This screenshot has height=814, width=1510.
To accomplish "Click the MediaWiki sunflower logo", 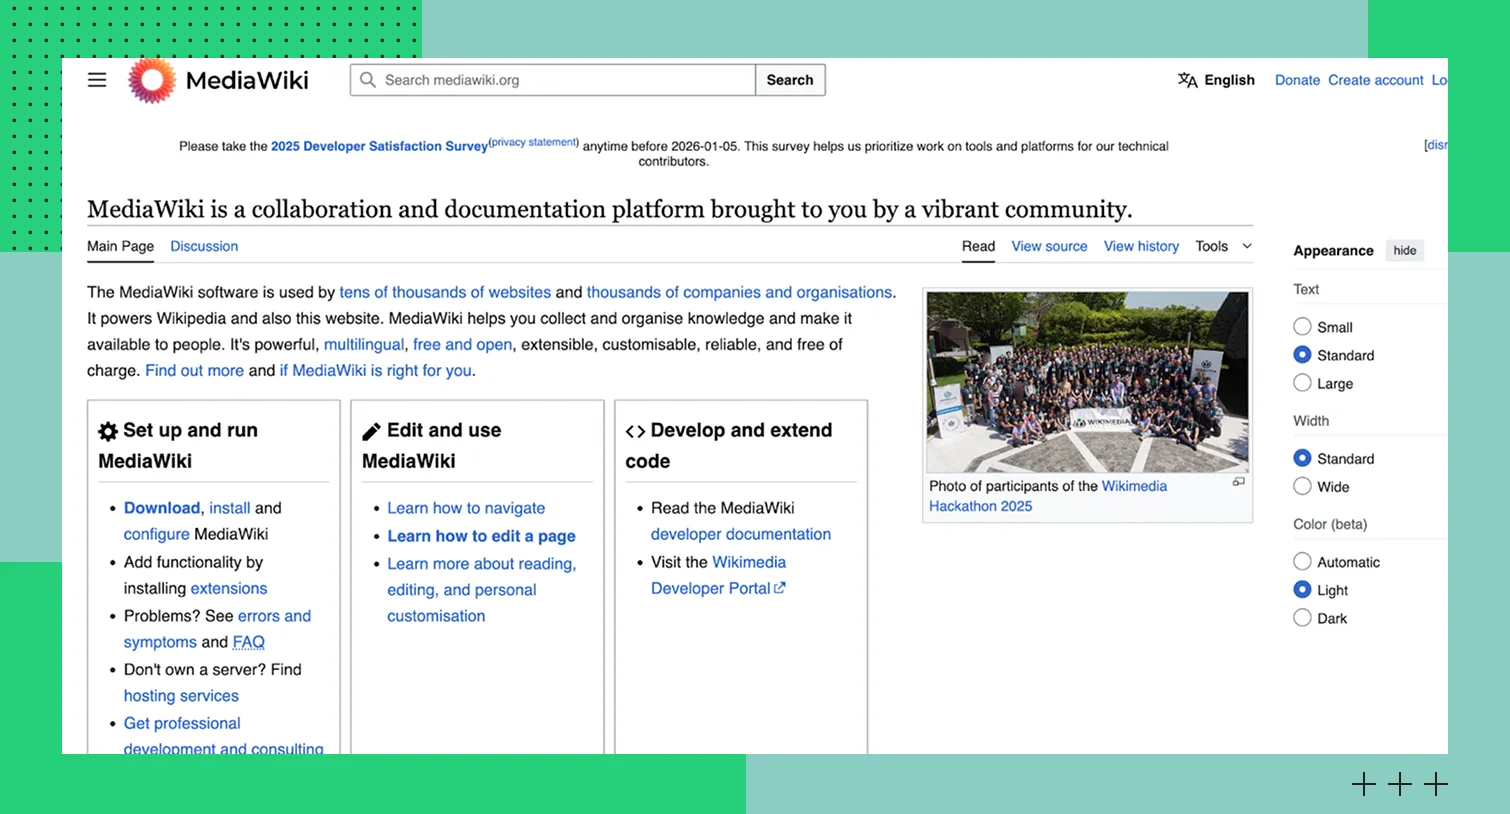I will (x=152, y=80).
